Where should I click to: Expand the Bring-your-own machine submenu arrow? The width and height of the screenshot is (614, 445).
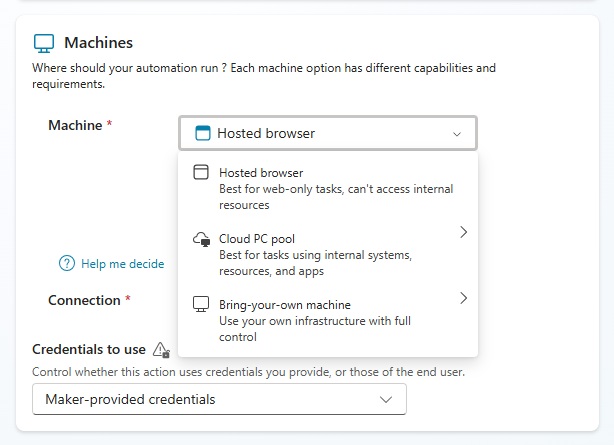tap(463, 298)
